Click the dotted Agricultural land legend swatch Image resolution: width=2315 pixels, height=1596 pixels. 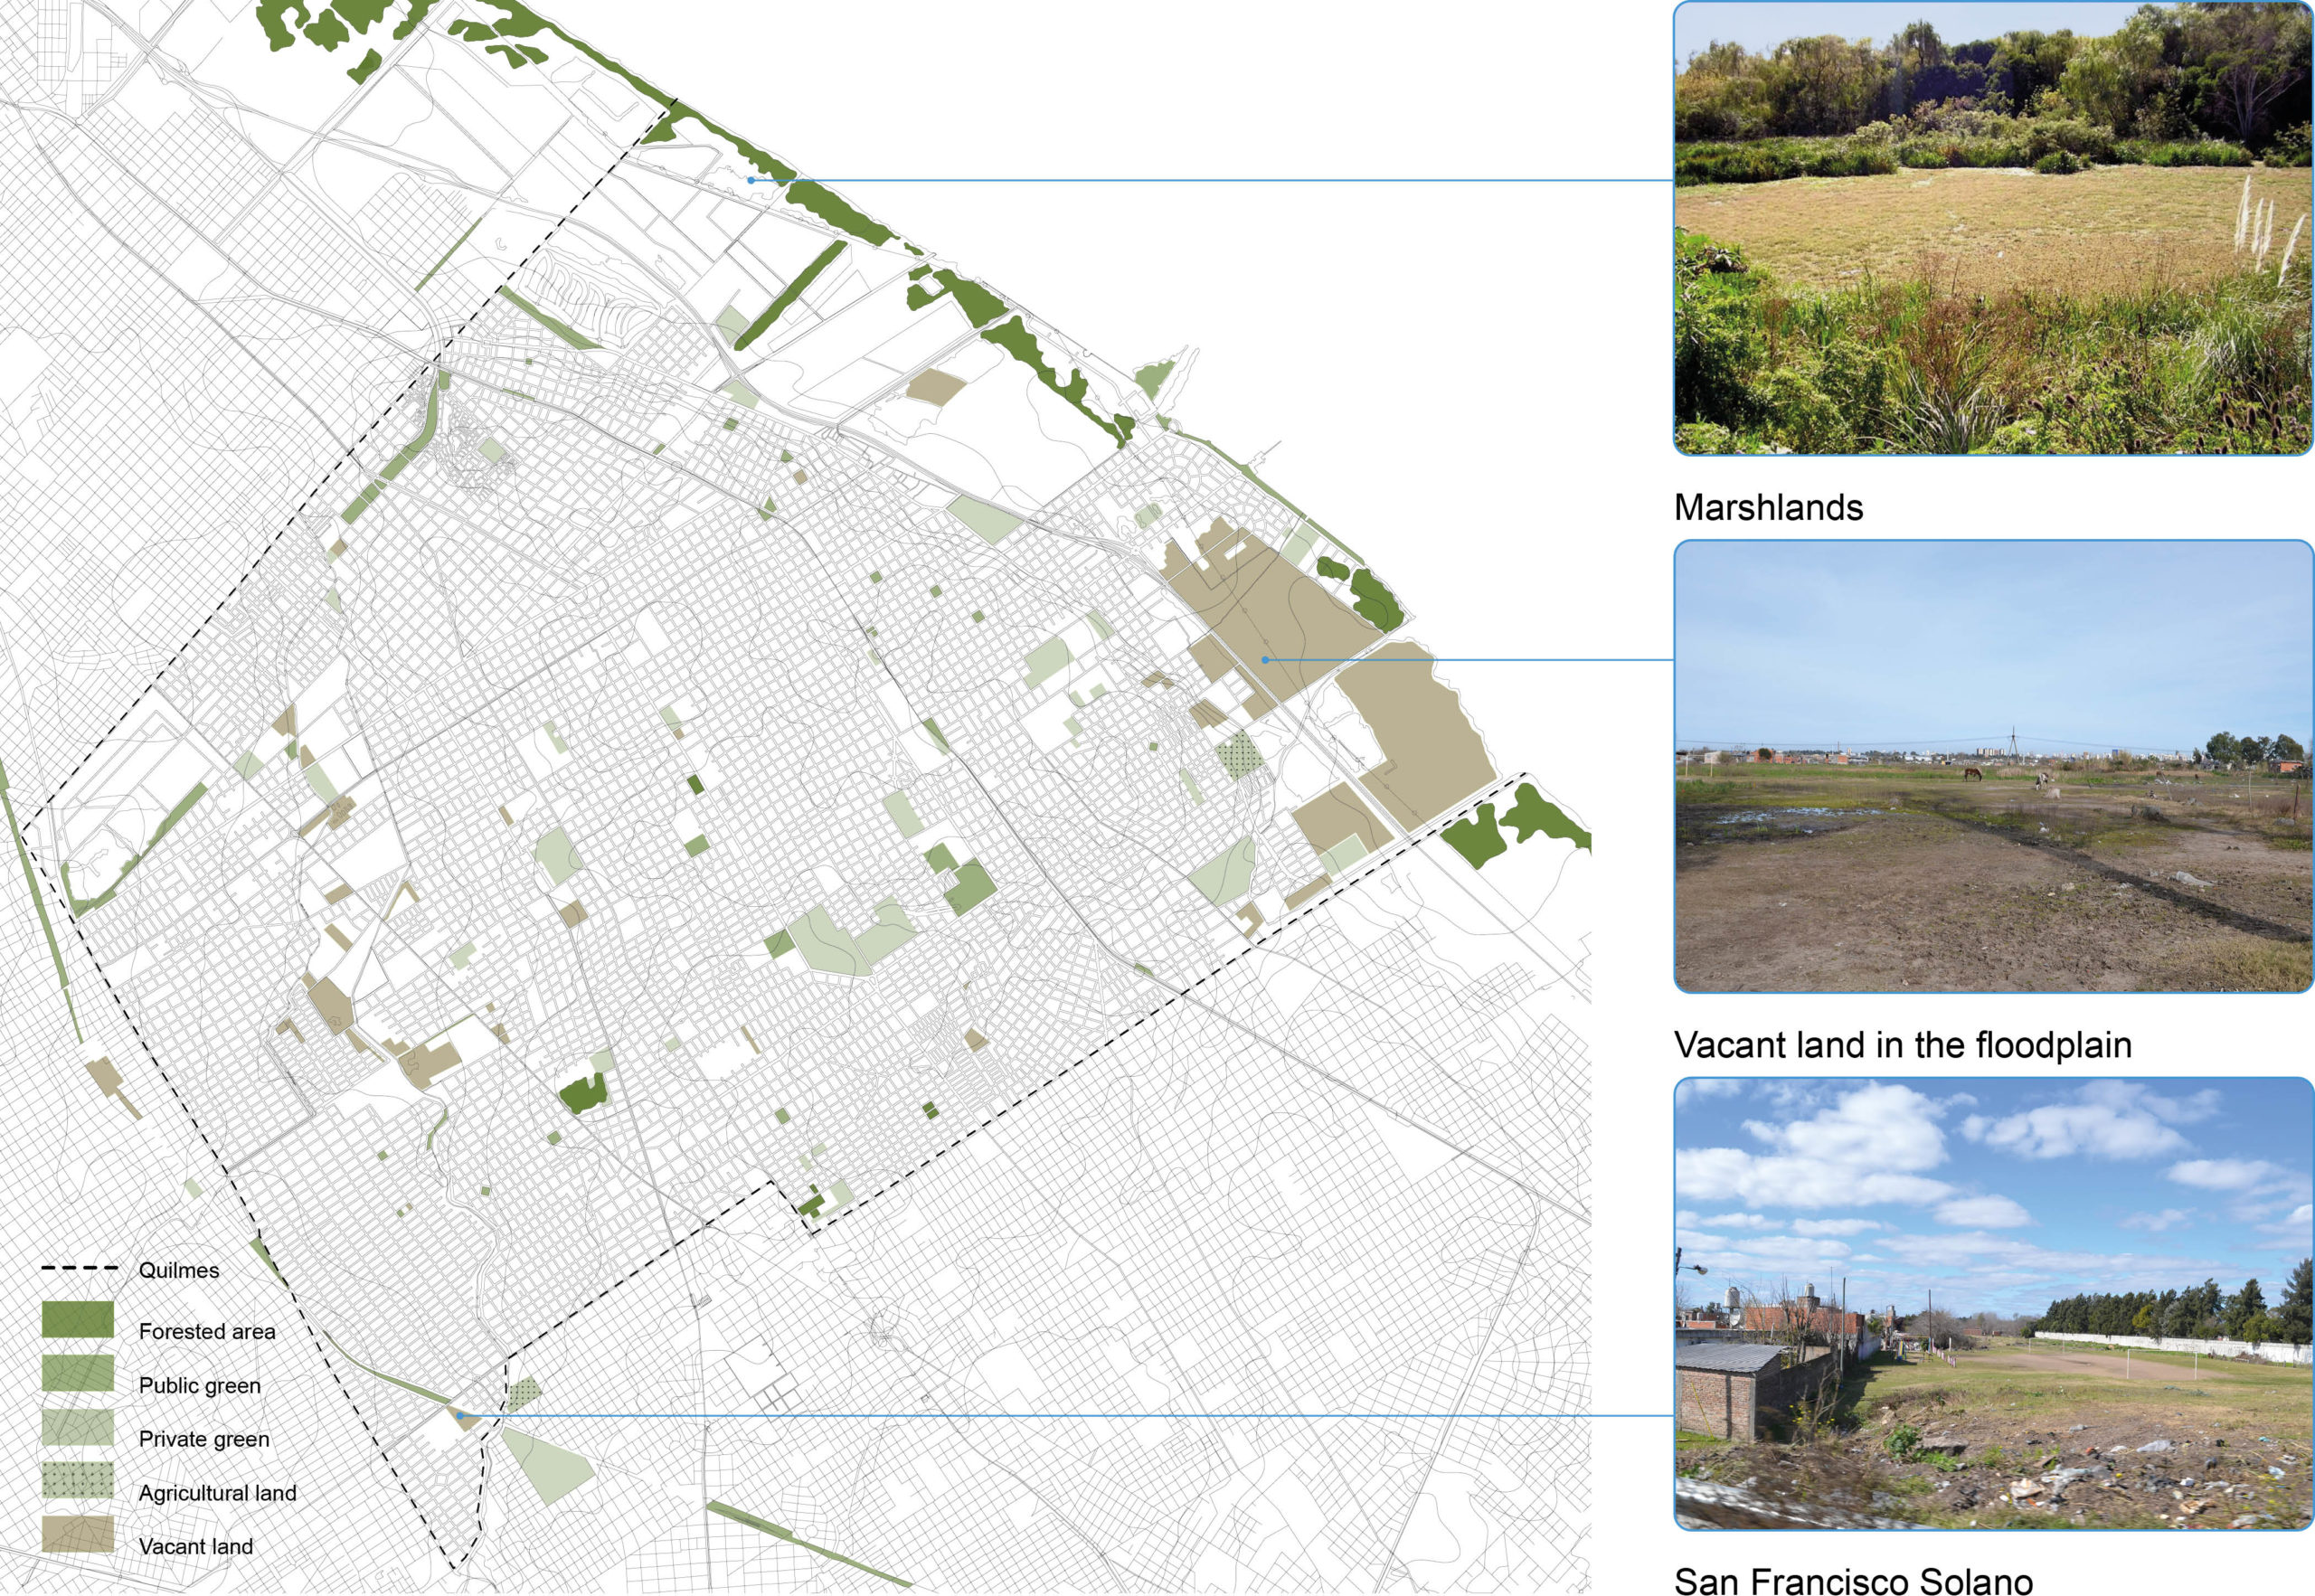(78, 1481)
